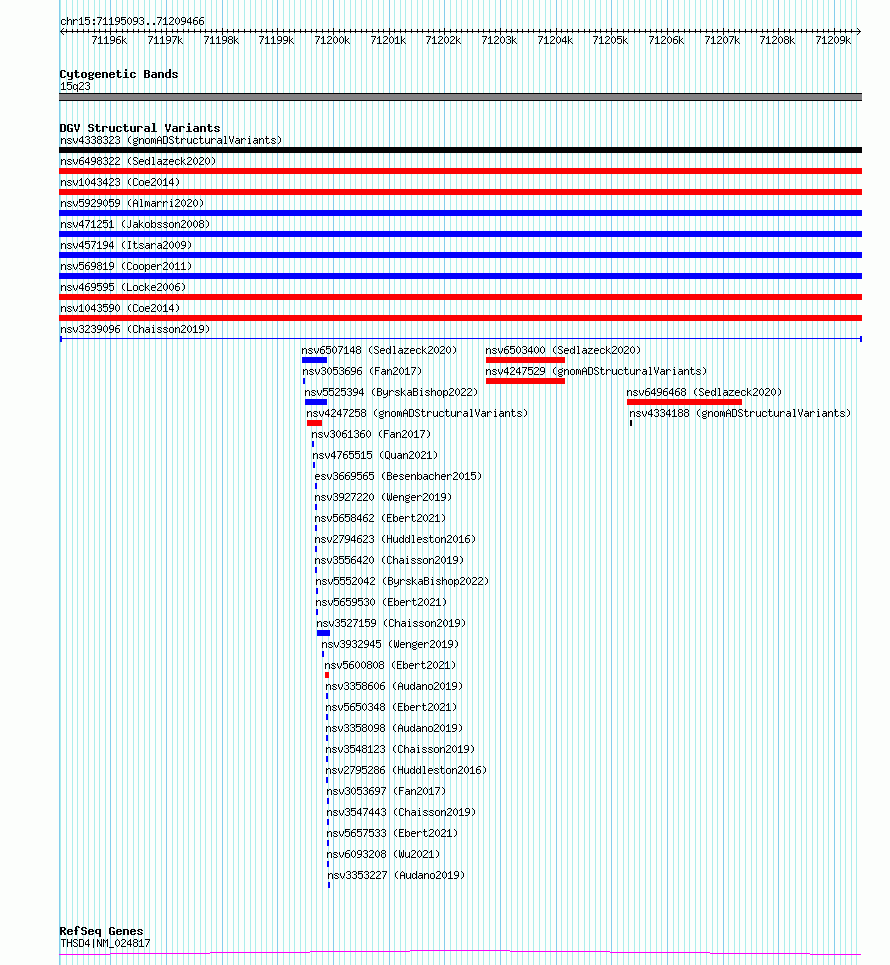Open nsv3353227 (Audano2019) variant
The width and height of the screenshot is (890, 965).
click(396, 875)
